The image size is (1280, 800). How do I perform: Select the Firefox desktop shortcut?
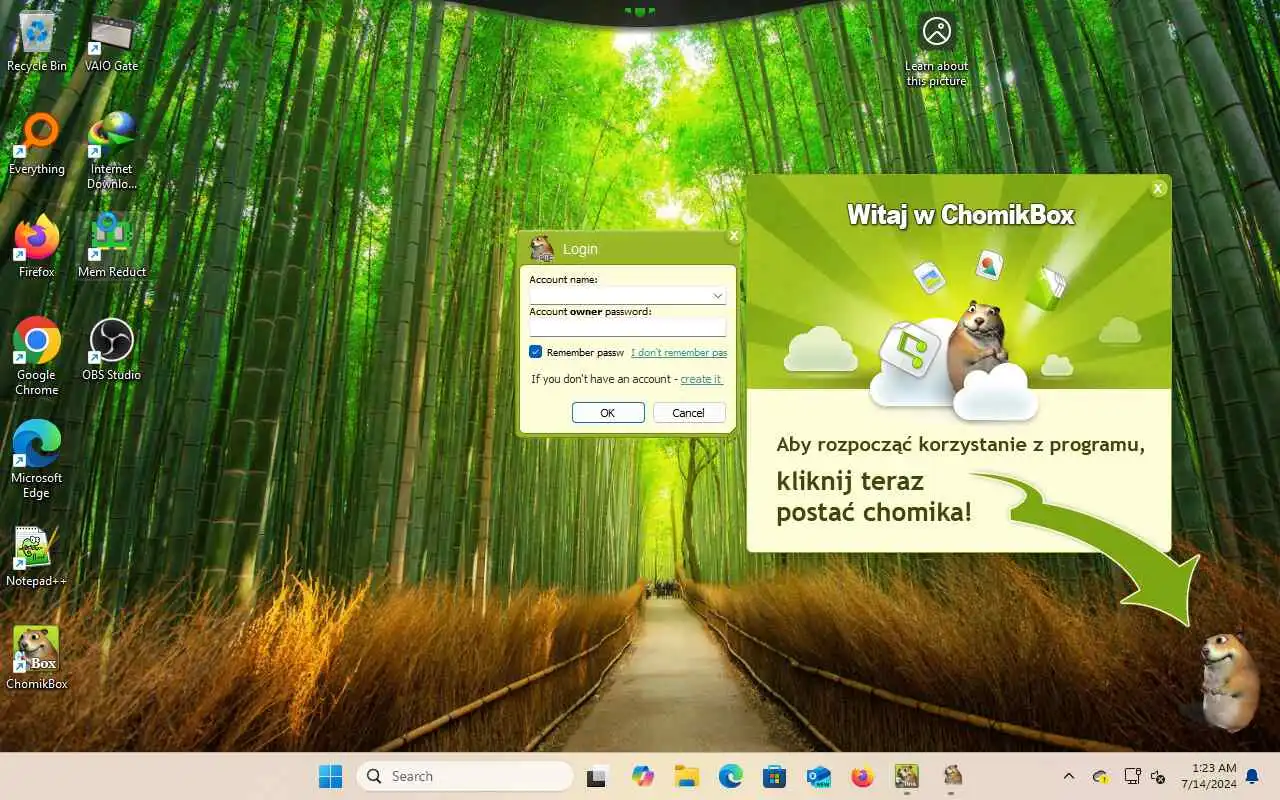click(37, 247)
